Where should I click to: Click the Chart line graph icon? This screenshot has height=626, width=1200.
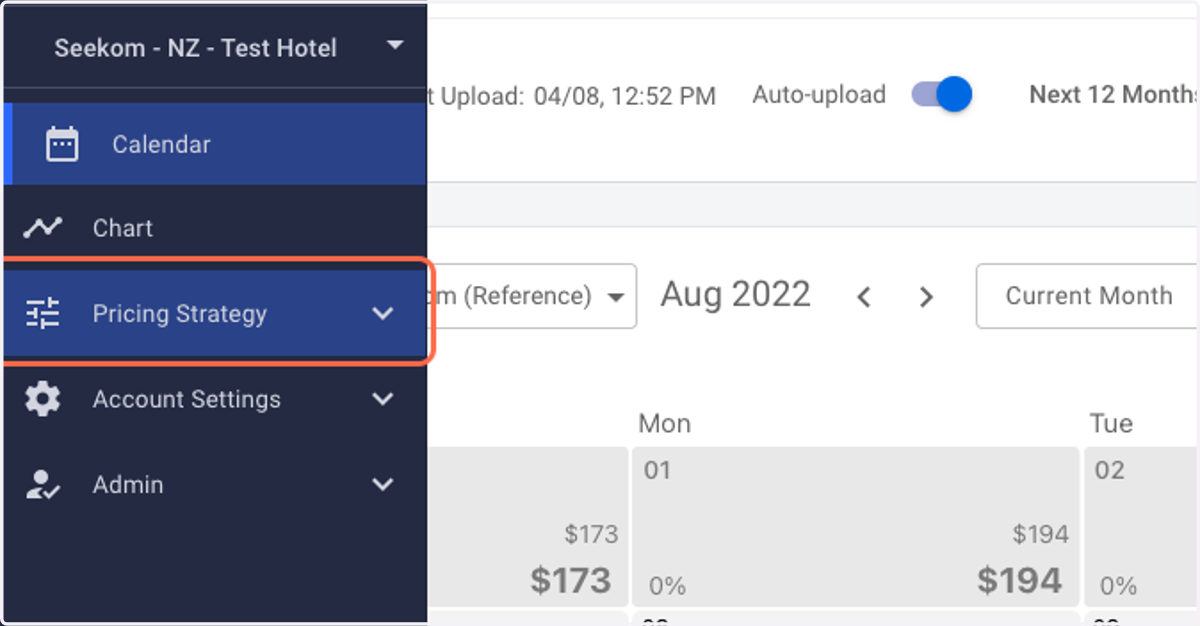42,228
